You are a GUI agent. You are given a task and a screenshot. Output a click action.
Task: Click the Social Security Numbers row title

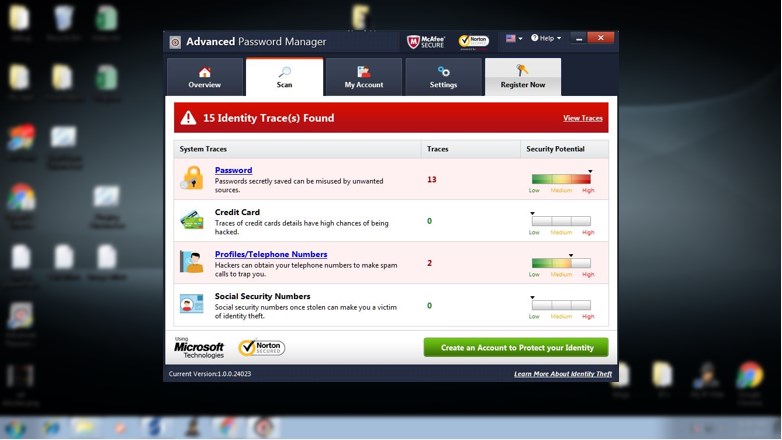[262, 296]
